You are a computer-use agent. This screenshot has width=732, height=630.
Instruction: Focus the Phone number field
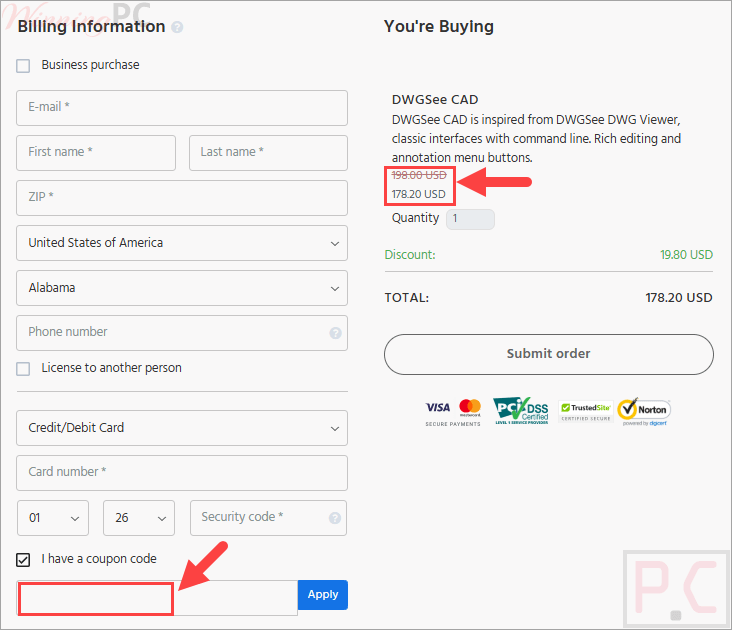(x=182, y=333)
